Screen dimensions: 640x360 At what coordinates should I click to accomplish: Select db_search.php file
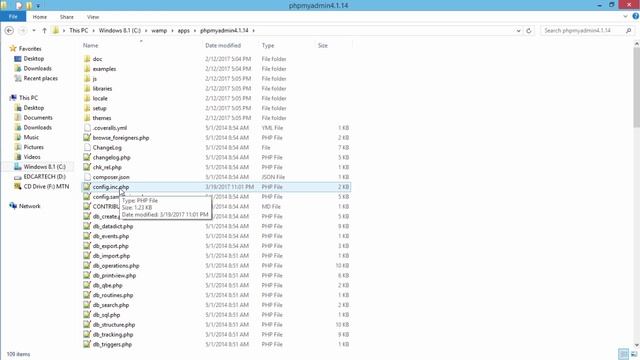point(111,305)
